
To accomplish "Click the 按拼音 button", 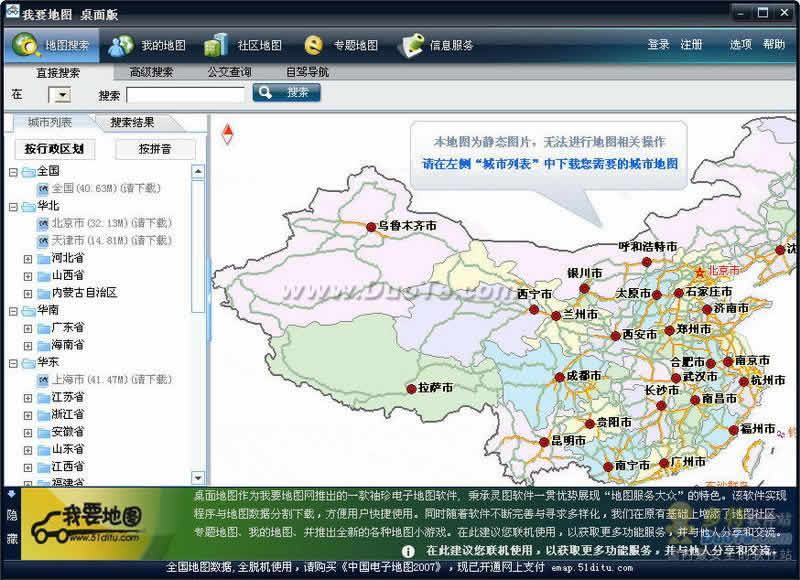I will click(x=155, y=149).
